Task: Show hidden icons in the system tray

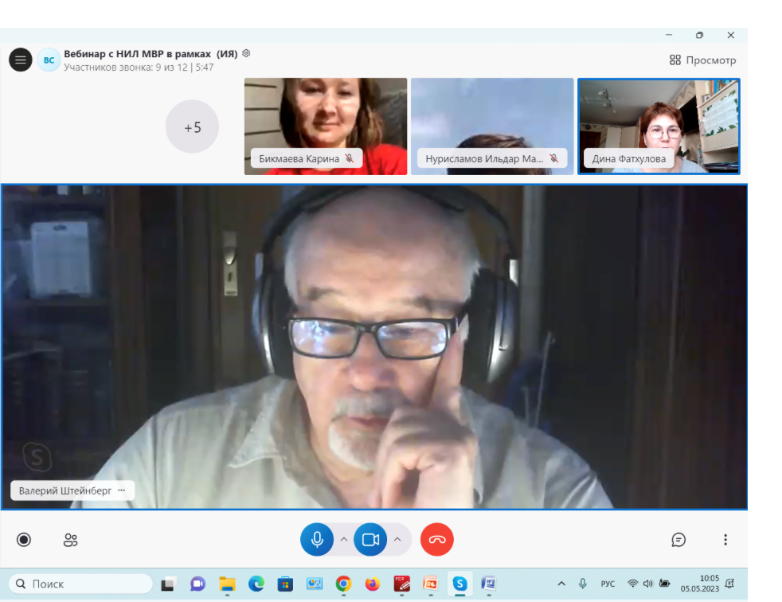Action: tap(560, 583)
